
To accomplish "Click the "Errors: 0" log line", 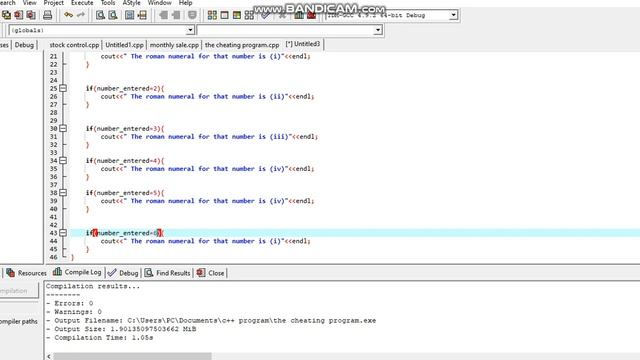I will (x=69, y=303).
